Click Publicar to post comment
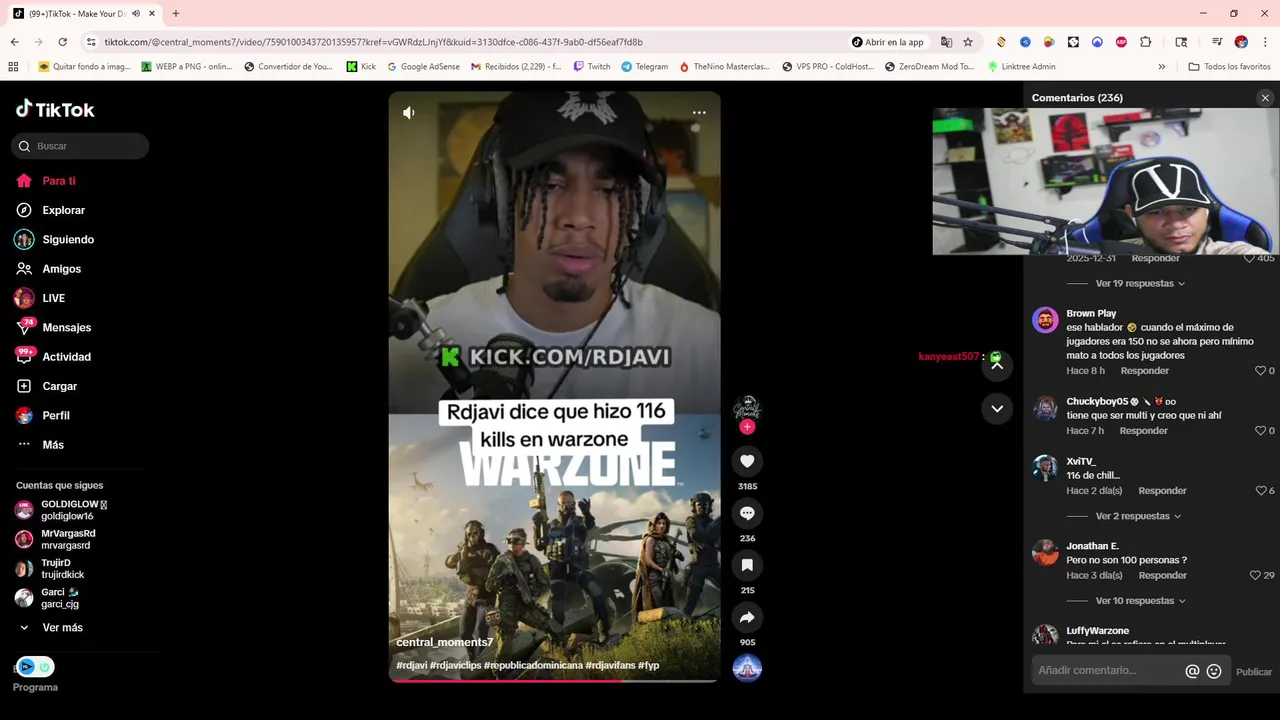 pos(1254,672)
